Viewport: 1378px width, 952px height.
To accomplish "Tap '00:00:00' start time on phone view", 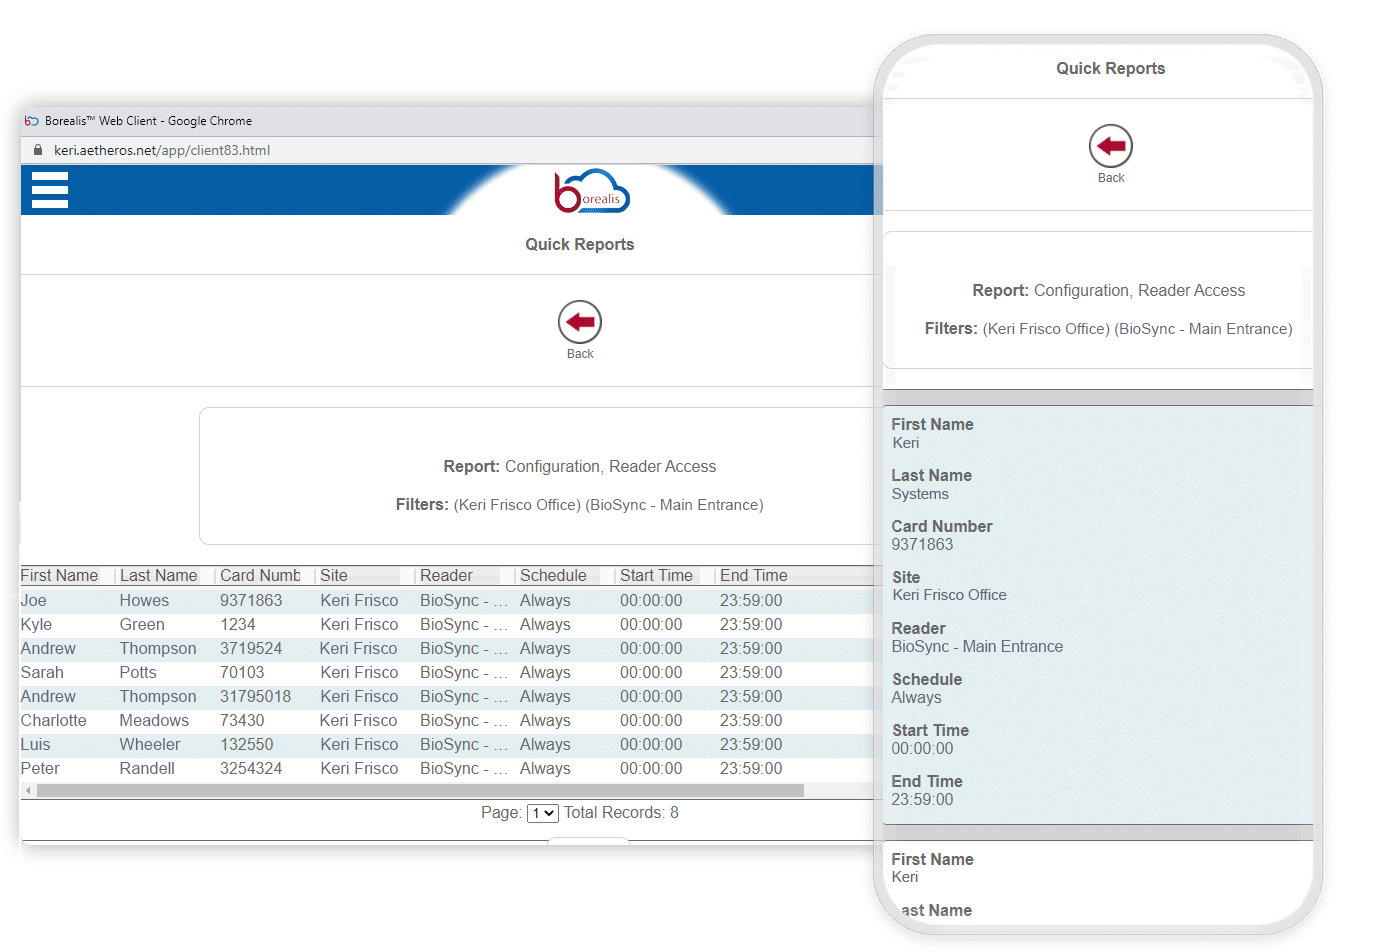I will click(922, 749).
